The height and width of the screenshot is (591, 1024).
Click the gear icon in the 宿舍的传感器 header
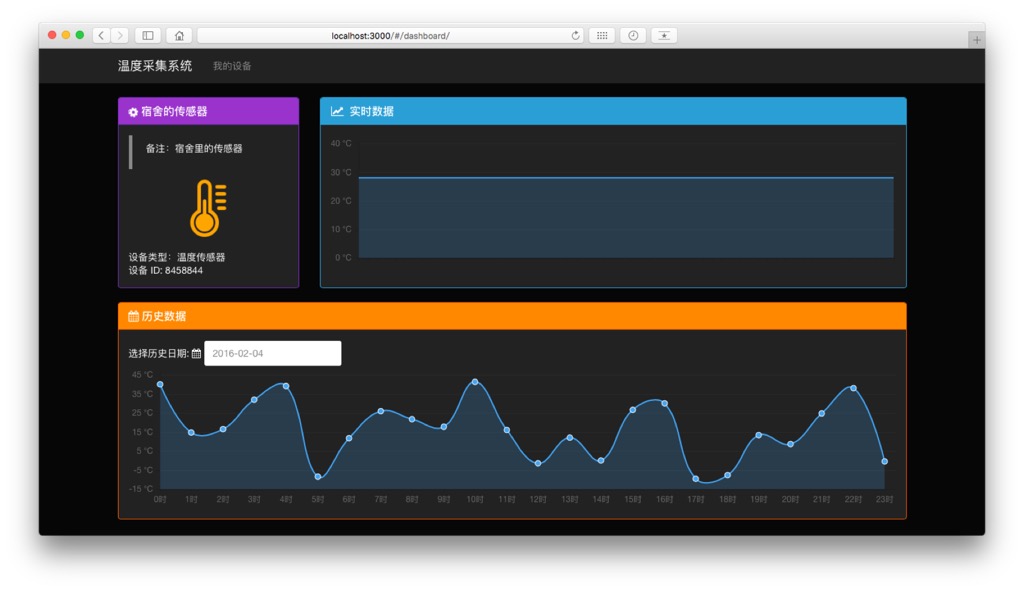pos(133,112)
